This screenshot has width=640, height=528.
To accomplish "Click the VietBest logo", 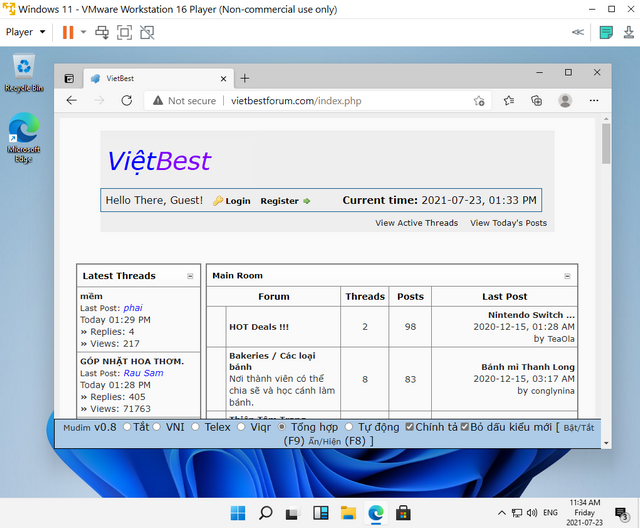I will (x=159, y=161).
